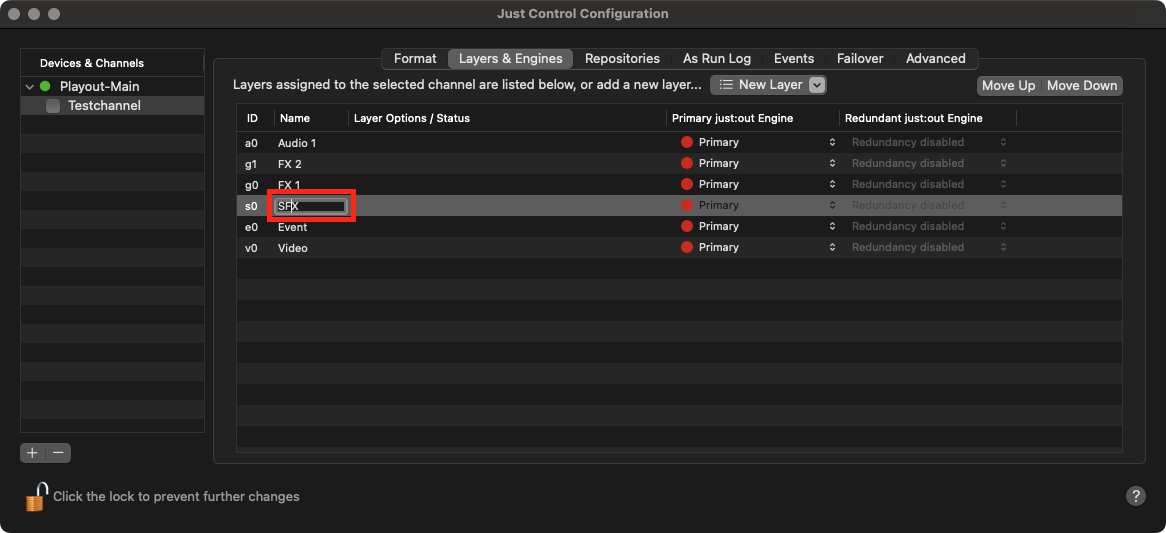Click the Move Up button
Screen dimensions: 1166x533
1008,85
